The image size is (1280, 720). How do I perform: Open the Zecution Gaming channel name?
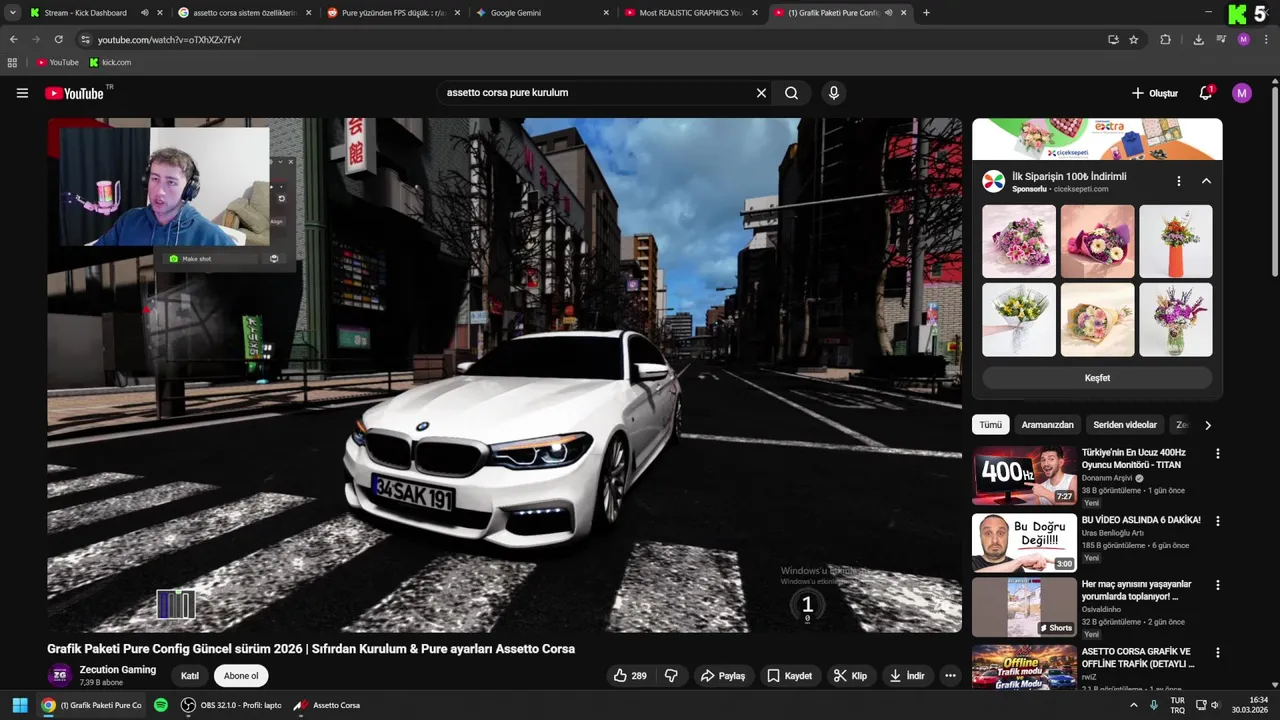pos(118,670)
